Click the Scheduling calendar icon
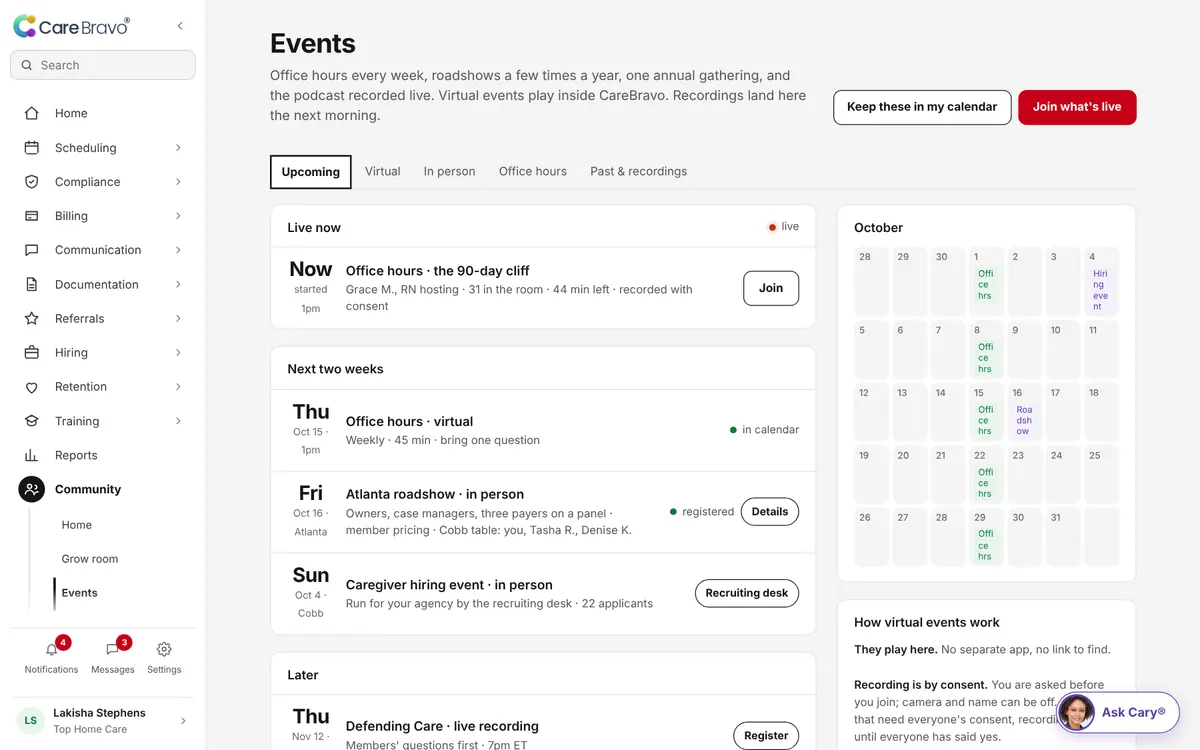Screen dimensions: 1200x750 (32, 147)
